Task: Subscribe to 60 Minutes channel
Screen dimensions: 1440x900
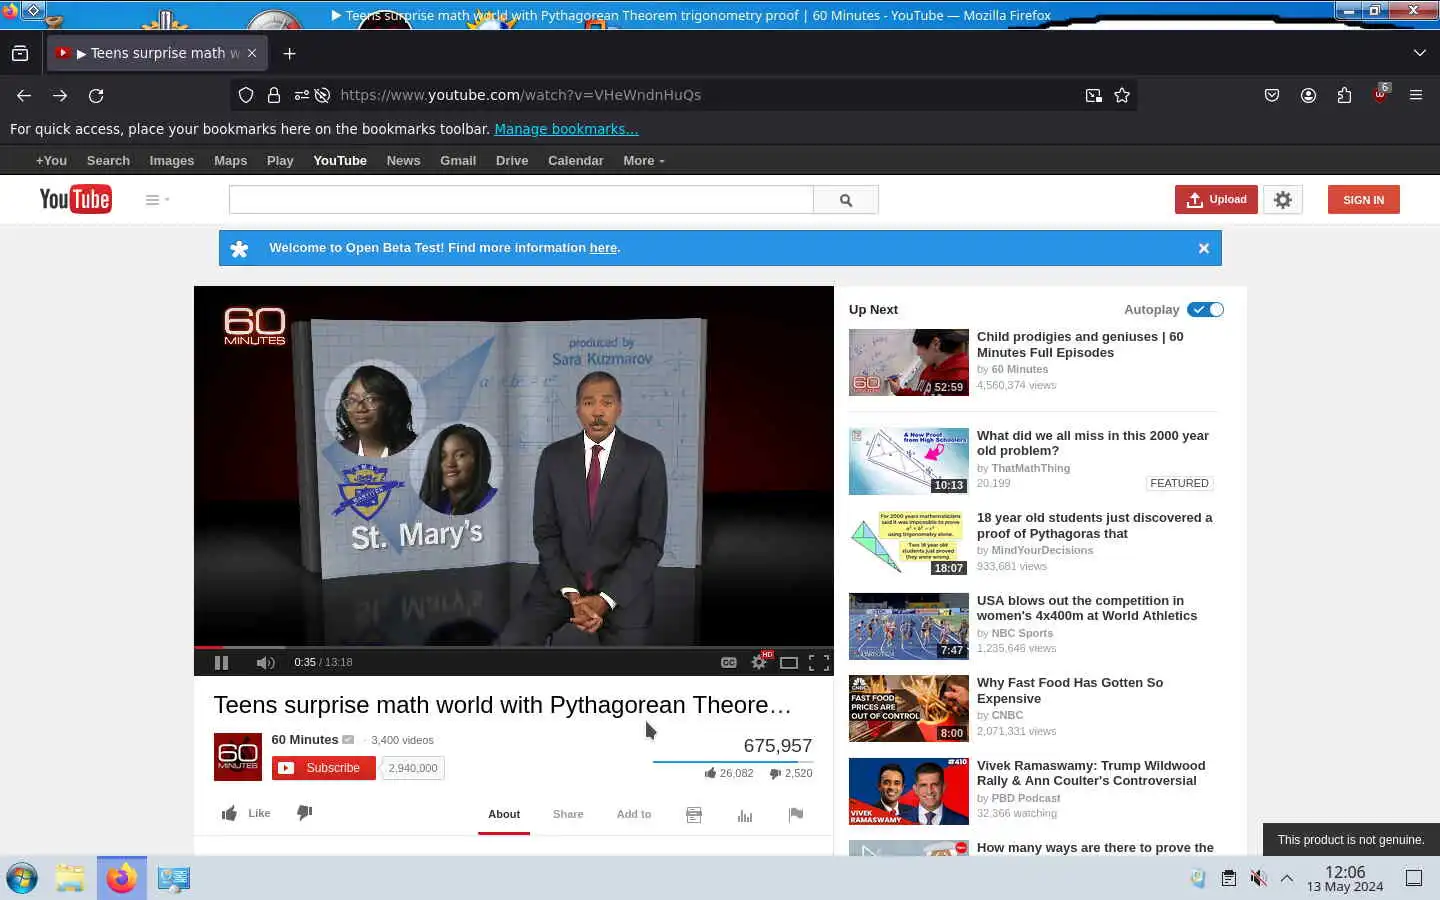Action: pos(324,768)
